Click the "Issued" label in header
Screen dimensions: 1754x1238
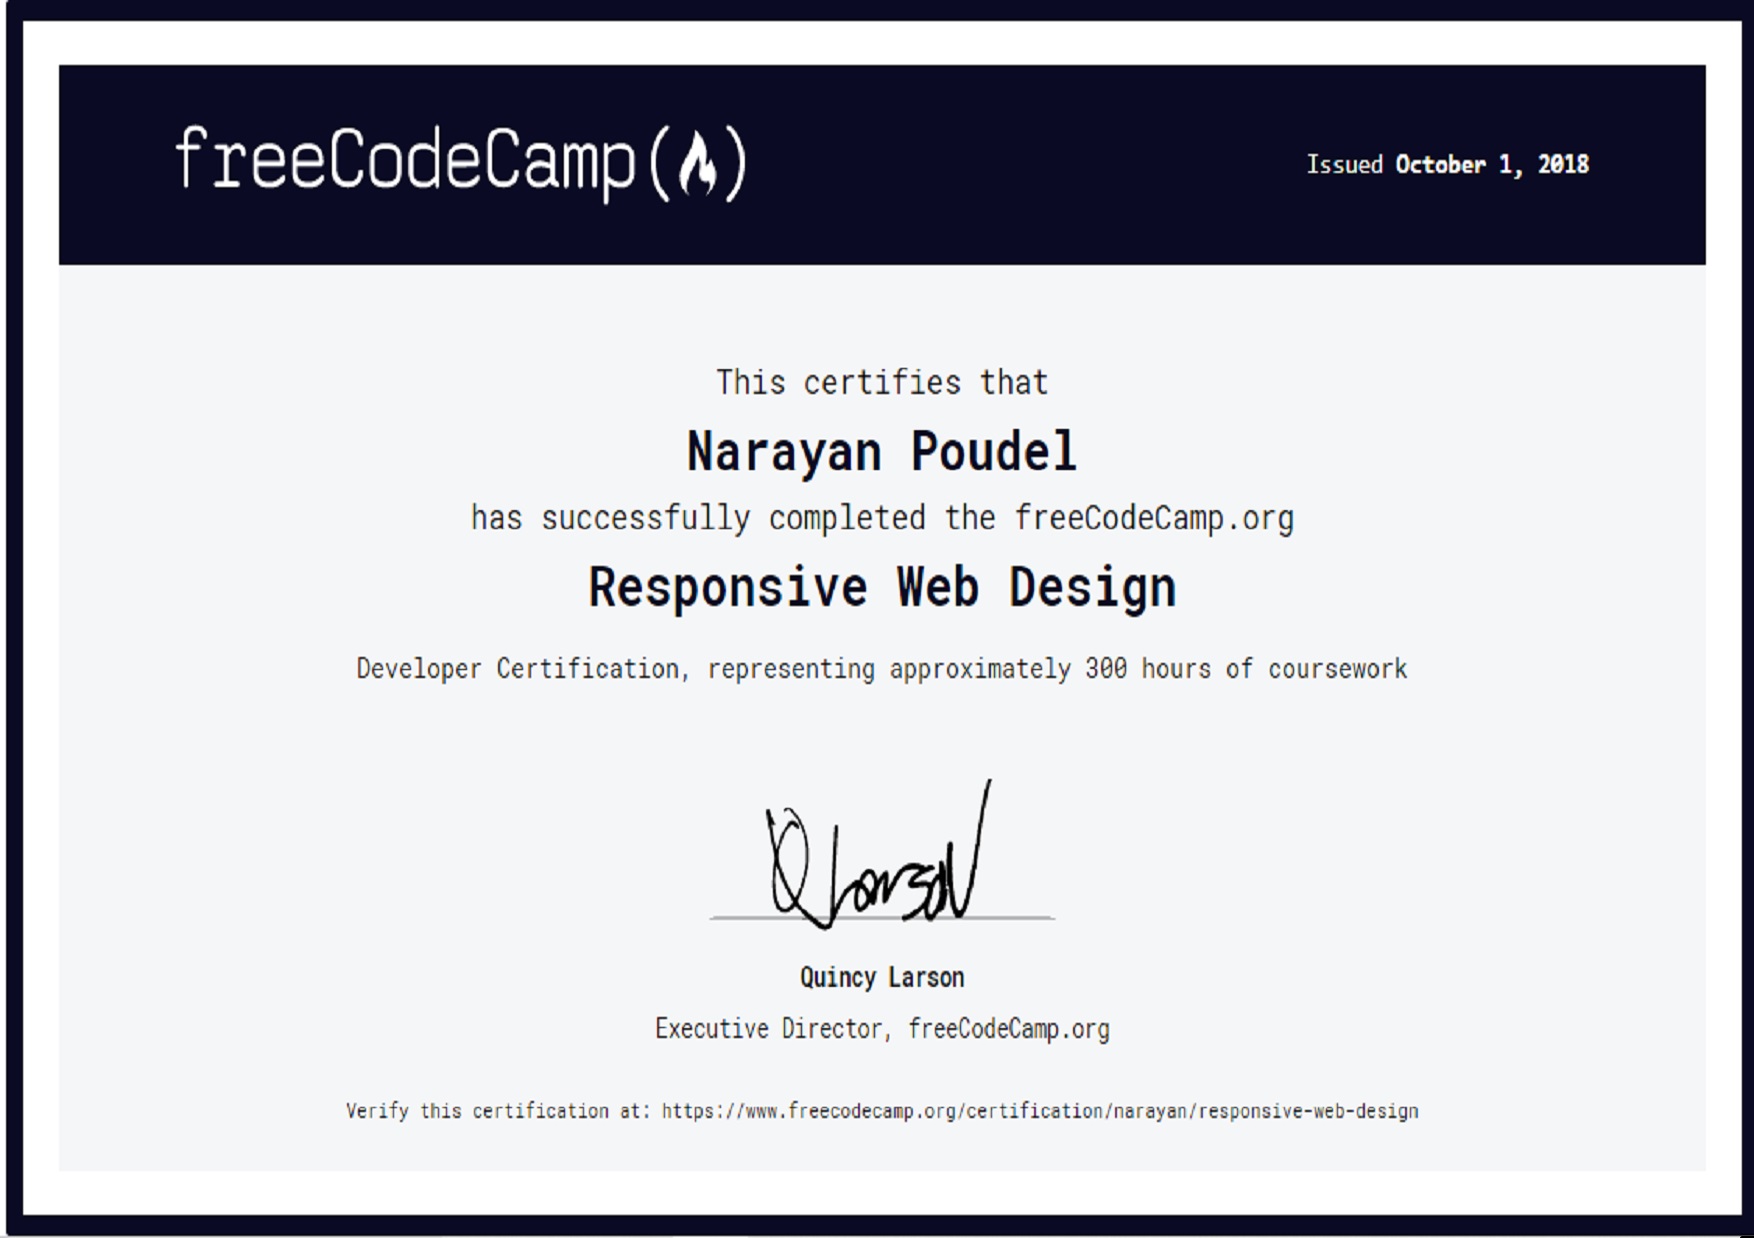click(1344, 165)
